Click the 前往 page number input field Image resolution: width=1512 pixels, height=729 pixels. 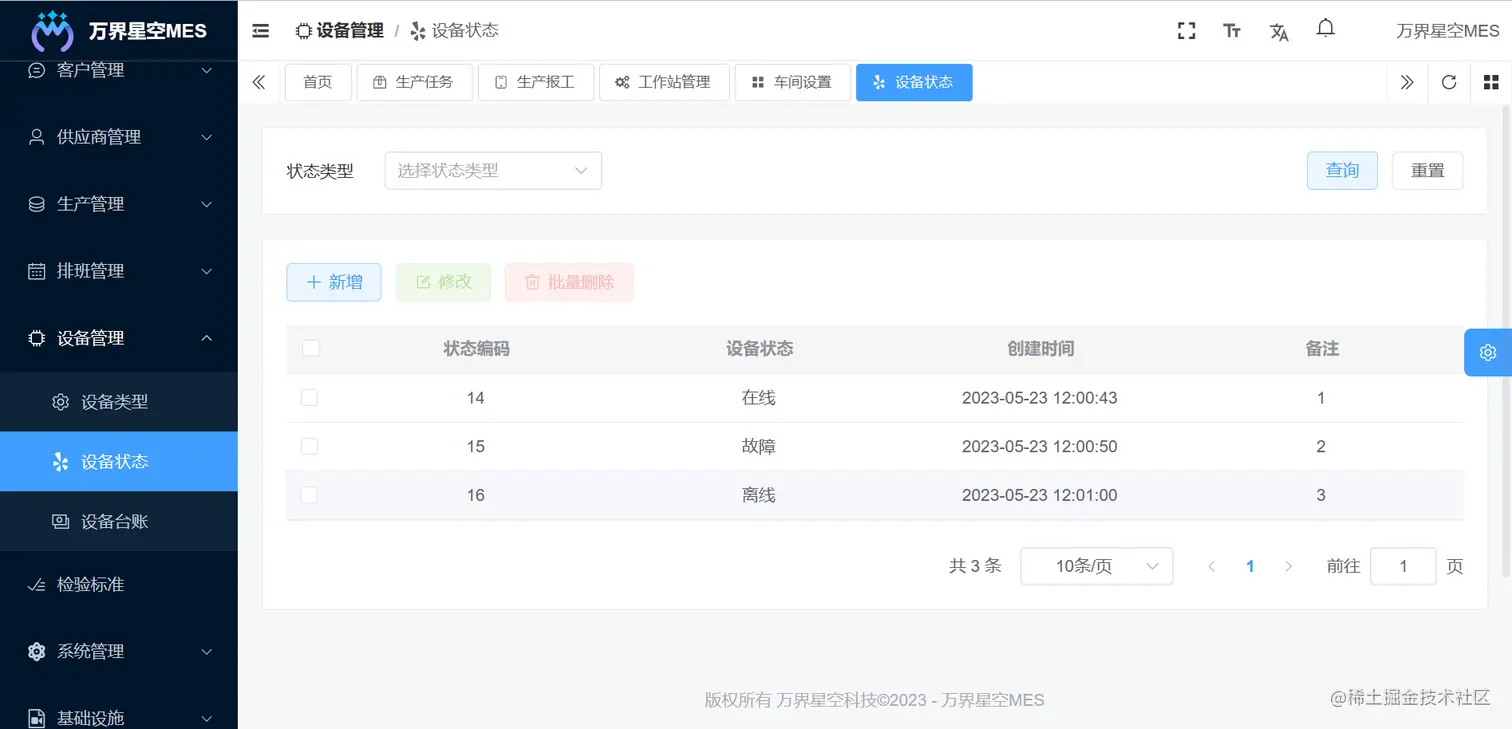click(1403, 566)
